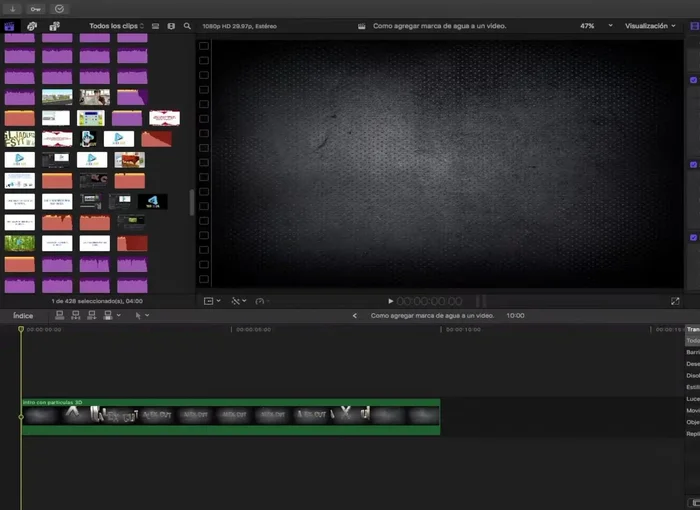
Task: Enter full screen viewer mode
Action: point(675,301)
